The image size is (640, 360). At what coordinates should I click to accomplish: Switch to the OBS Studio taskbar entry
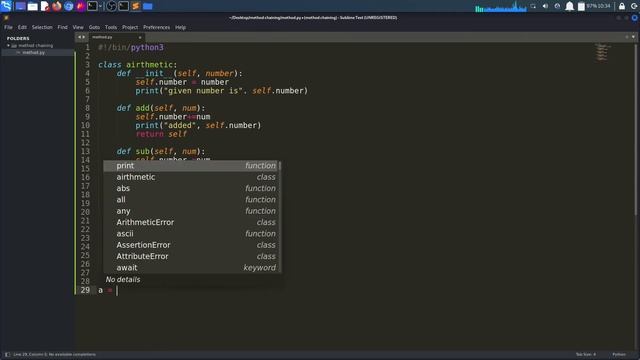click(x=111, y=6)
